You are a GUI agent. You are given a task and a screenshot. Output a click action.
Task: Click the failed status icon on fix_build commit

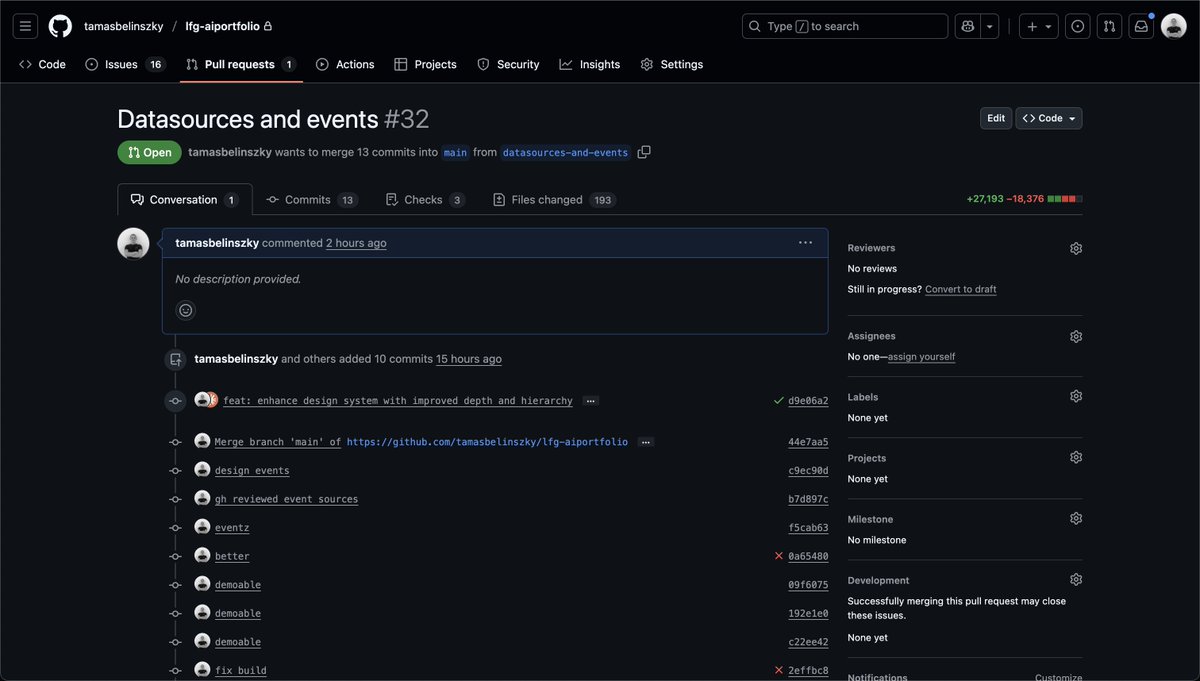778,670
